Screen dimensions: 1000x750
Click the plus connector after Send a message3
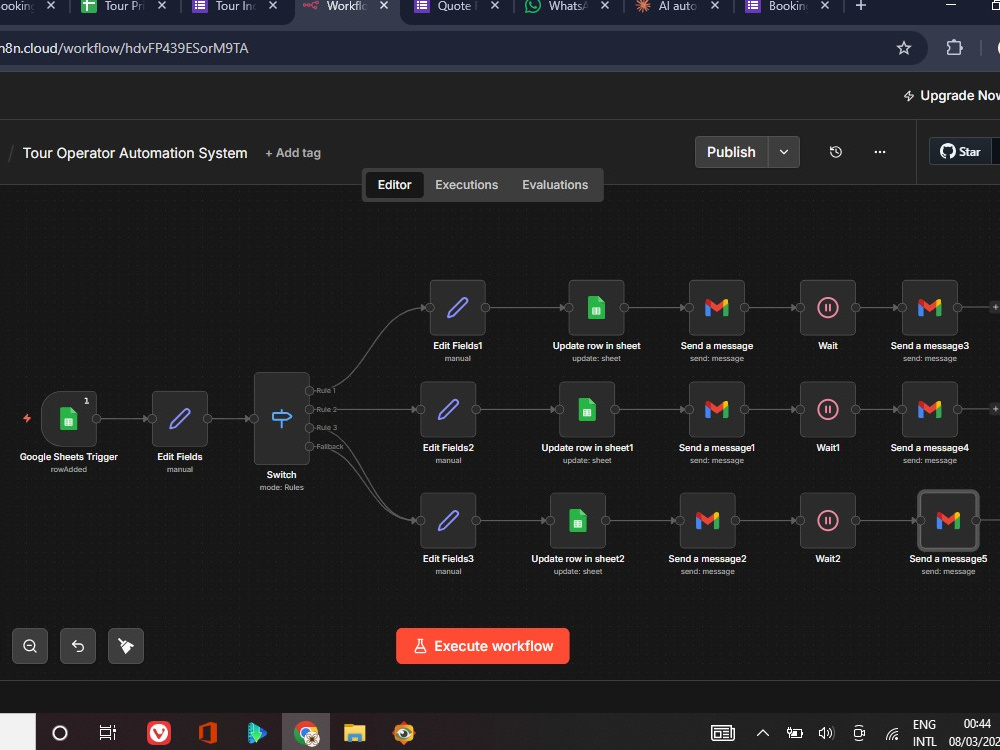pyautogui.click(x=994, y=307)
